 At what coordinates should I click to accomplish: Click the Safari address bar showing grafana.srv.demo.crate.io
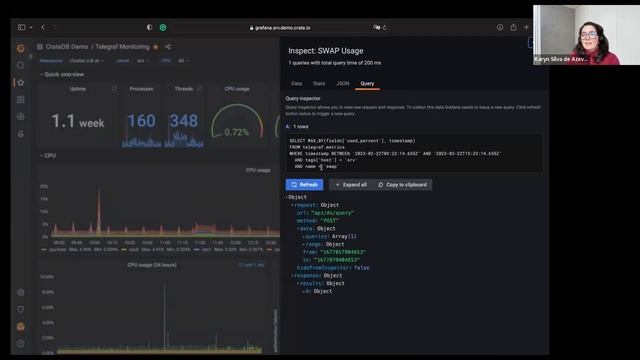tap(280, 28)
